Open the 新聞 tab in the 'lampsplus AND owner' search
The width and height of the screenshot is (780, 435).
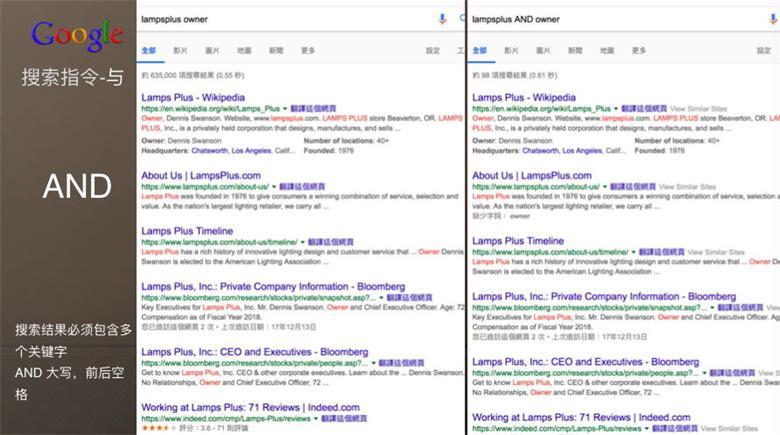[x=575, y=50]
